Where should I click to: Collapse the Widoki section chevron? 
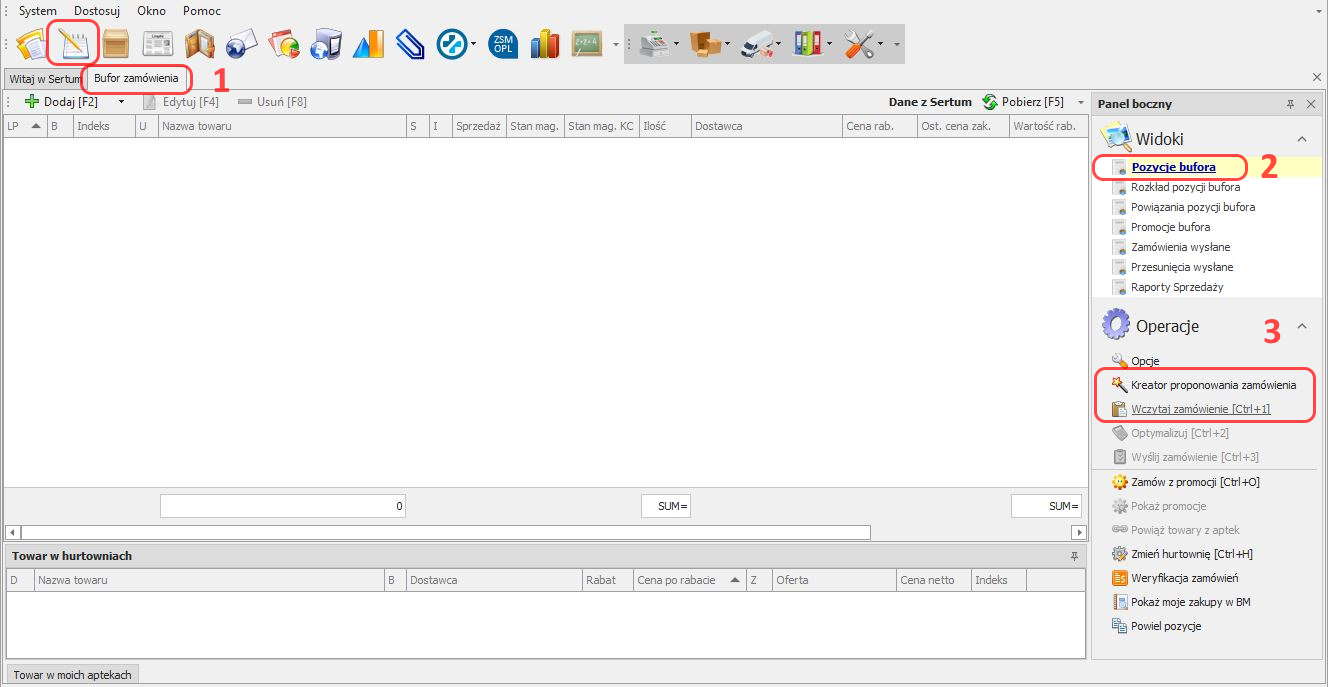[x=1302, y=139]
